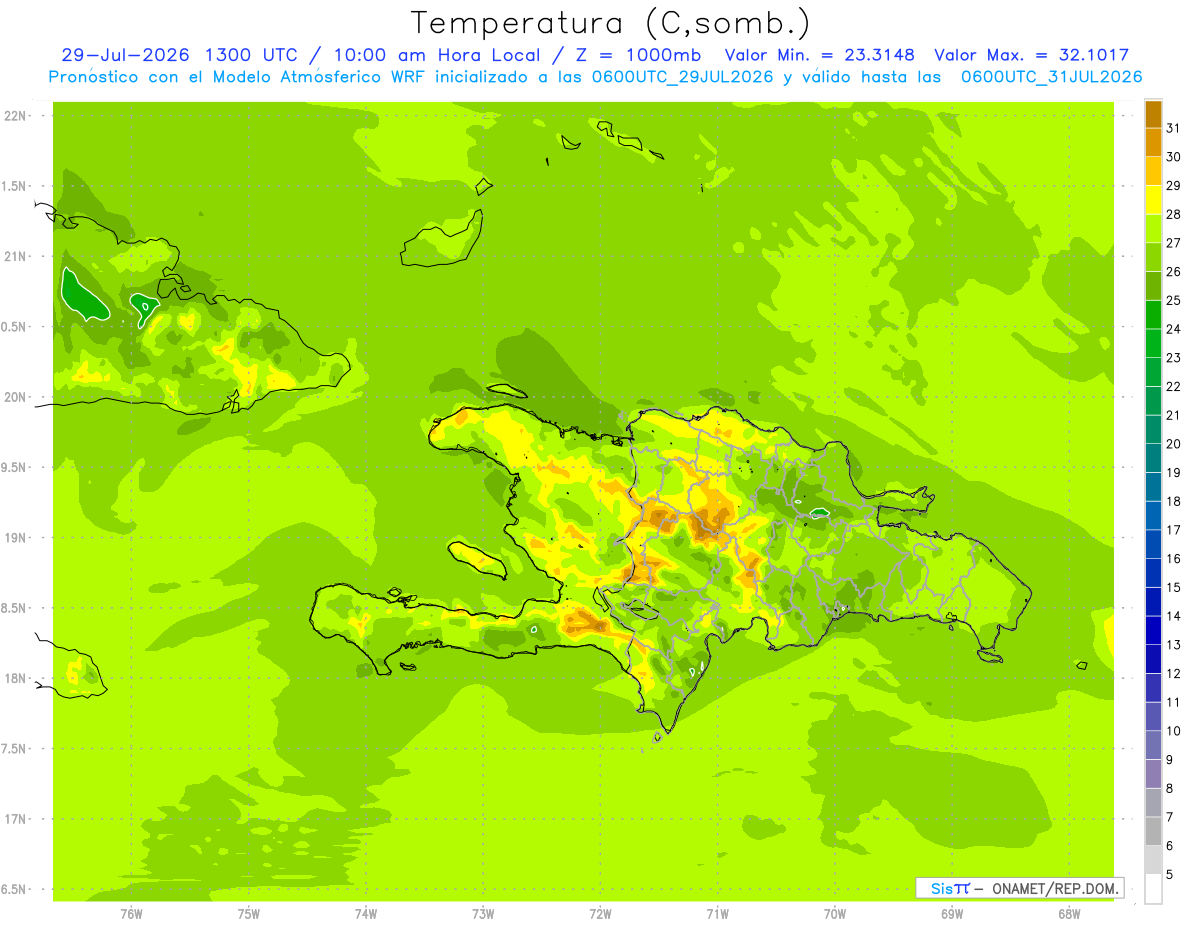Click the 'Valor Max. = 32.1017' readout
1200x927 pixels.
click(1032, 55)
